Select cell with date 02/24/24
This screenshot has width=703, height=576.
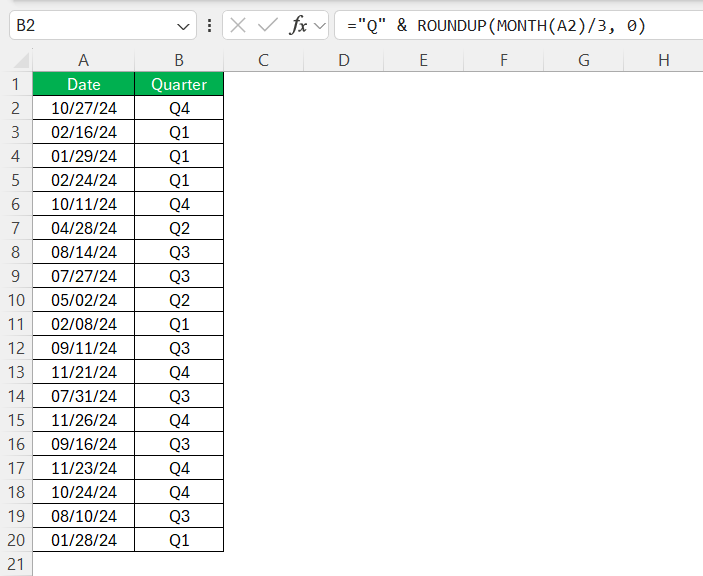pos(83,180)
